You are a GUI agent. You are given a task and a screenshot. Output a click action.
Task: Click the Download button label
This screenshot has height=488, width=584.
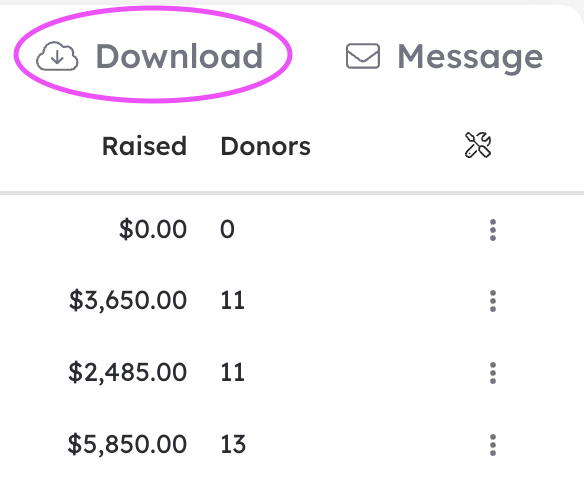(180, 56)
